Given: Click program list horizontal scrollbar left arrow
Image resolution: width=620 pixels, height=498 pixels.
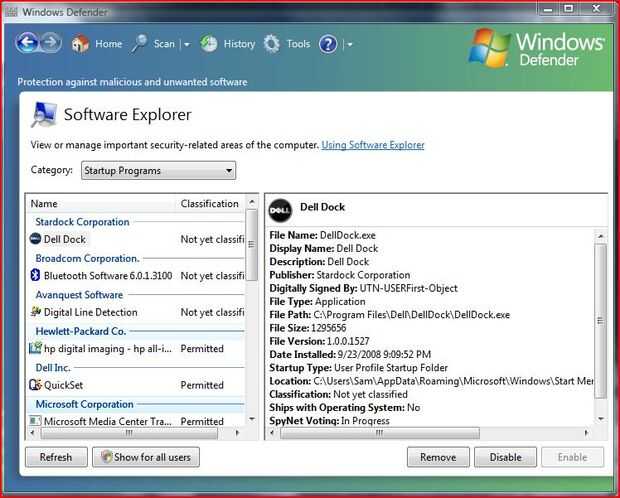Looking at the screenshot, I should tap(33, 433).
